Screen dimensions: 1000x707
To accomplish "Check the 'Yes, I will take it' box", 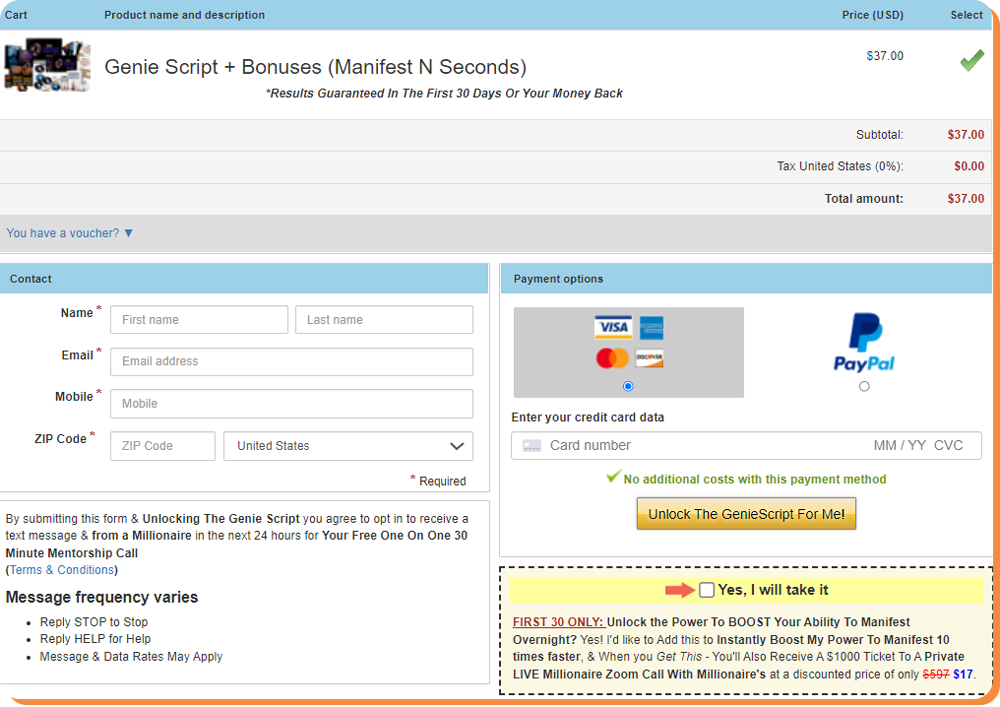I will point(707,590).
